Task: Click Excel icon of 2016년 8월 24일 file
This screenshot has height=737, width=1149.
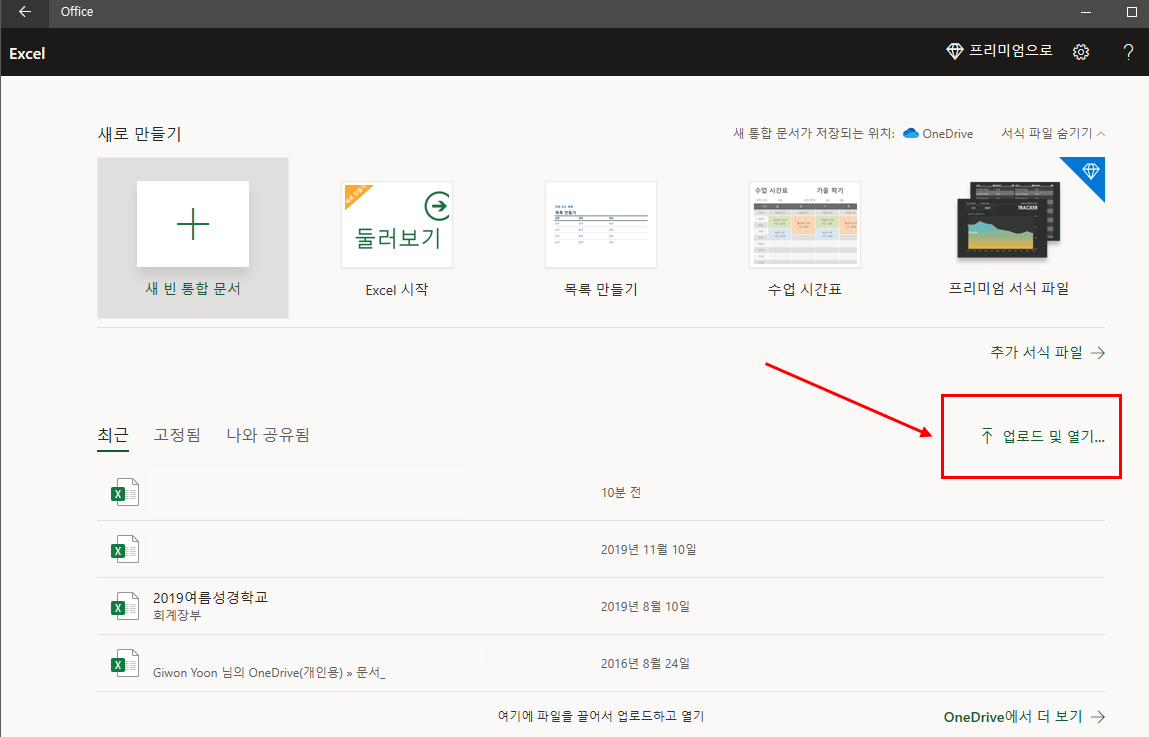Action: pyautogui.click(x=125, y=664)
